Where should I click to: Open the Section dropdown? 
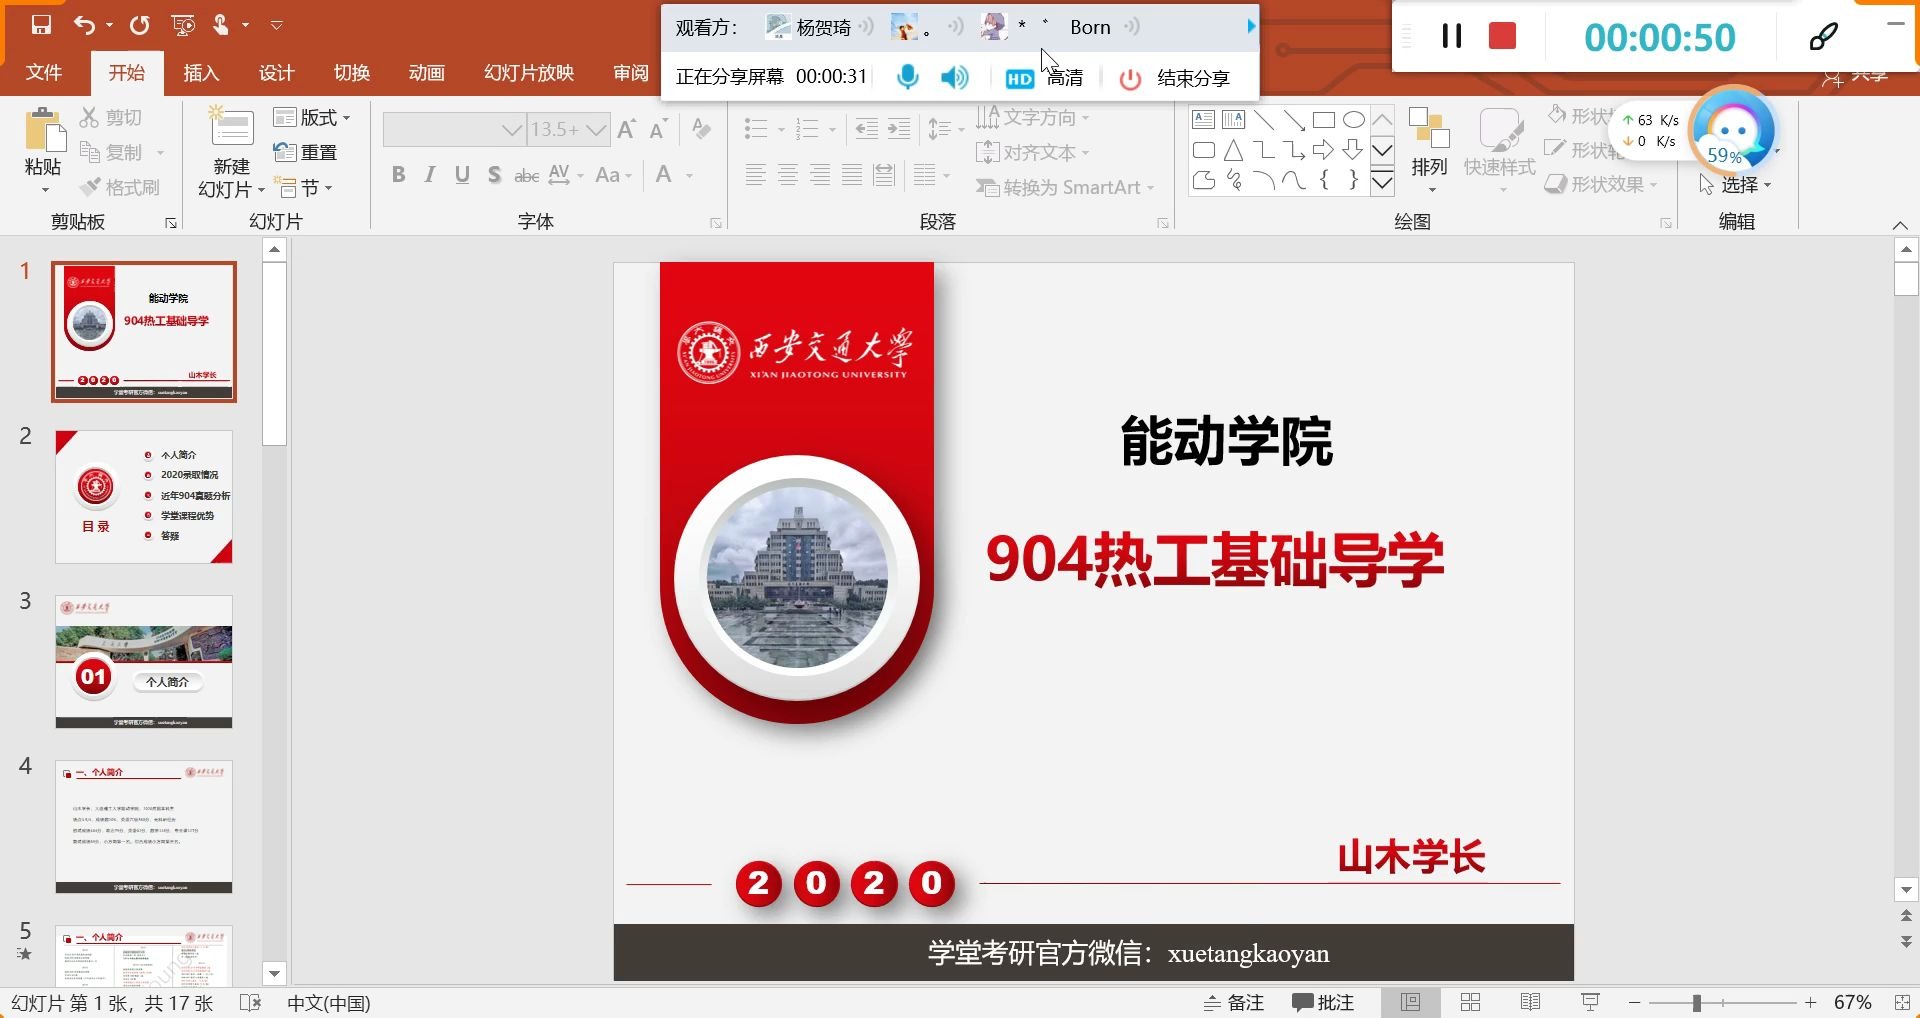click(303, 188)
